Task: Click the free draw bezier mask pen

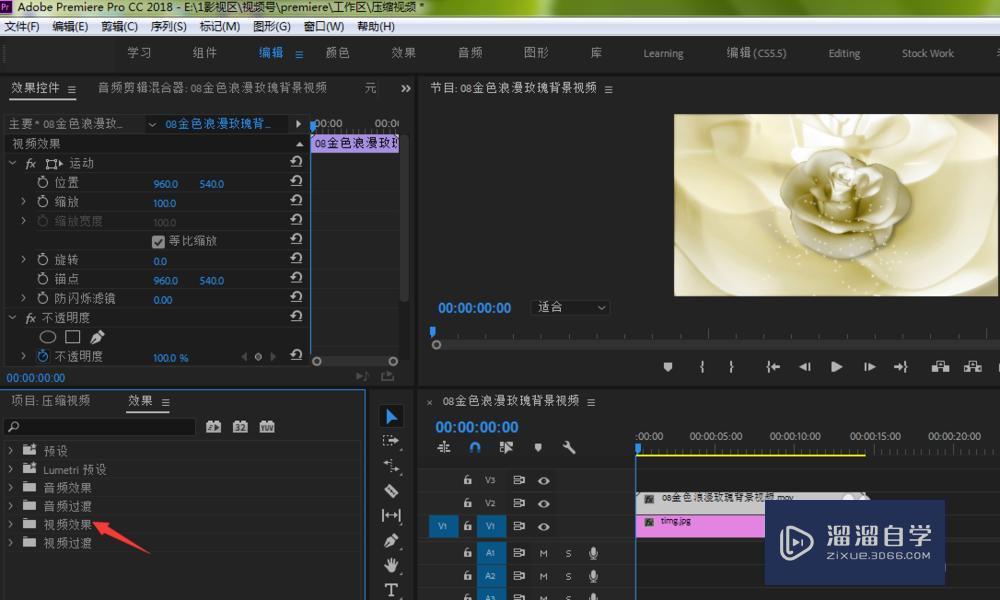Action: pyautogui.click(x=98, y=336)
